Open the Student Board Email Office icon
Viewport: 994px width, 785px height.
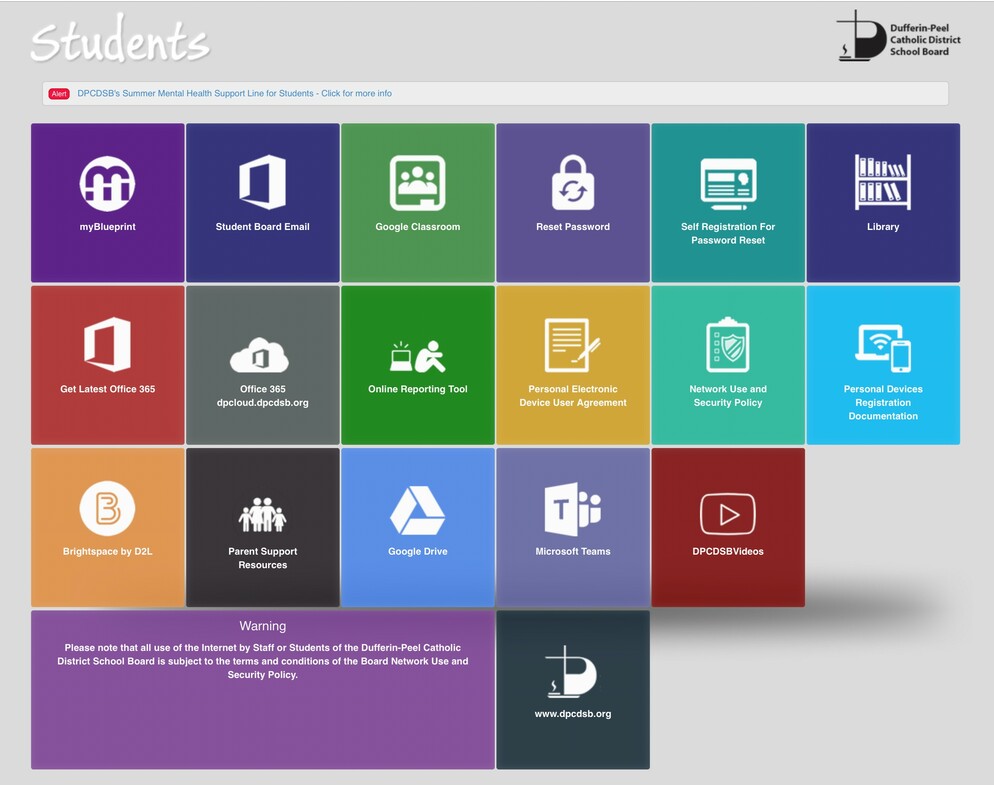click(262, 182)
